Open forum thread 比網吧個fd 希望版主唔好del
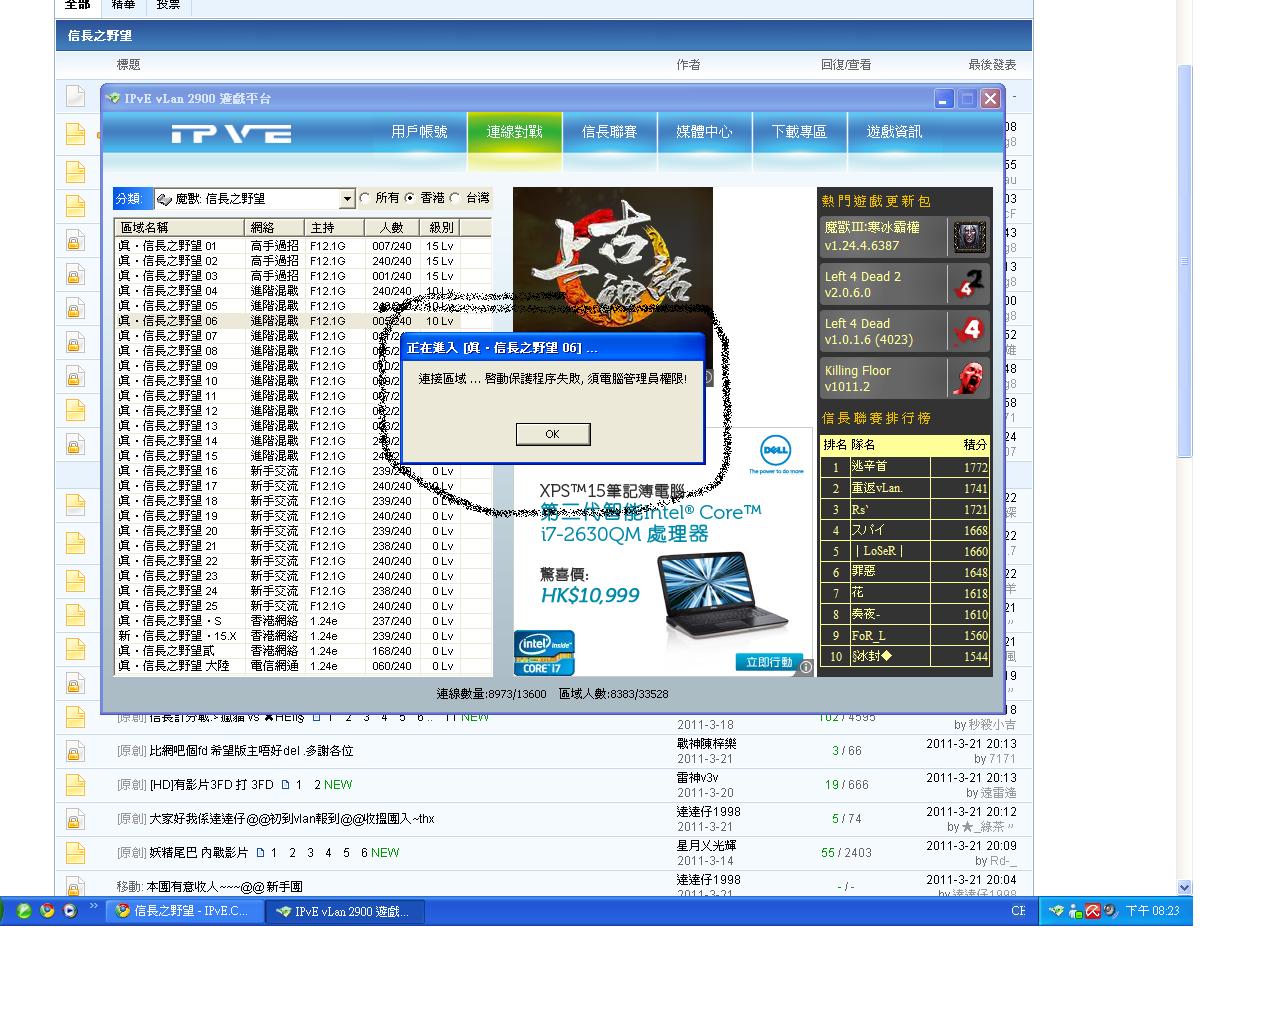Viewport: 1280px width, 1024px height. [251, 751]
